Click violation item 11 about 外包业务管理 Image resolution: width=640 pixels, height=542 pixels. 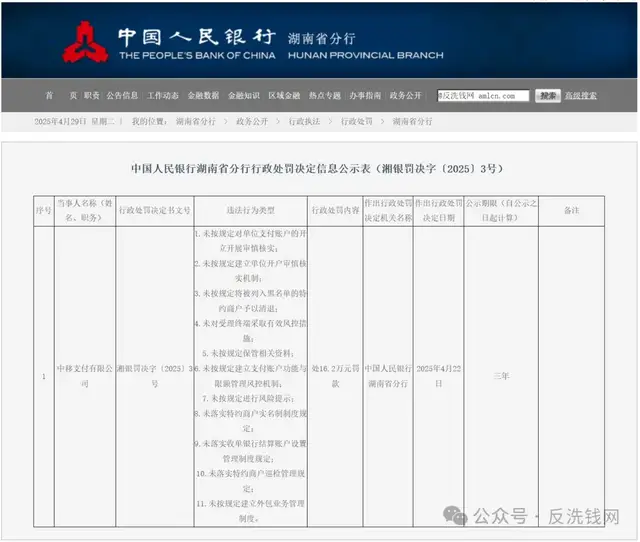coord(251,511)
